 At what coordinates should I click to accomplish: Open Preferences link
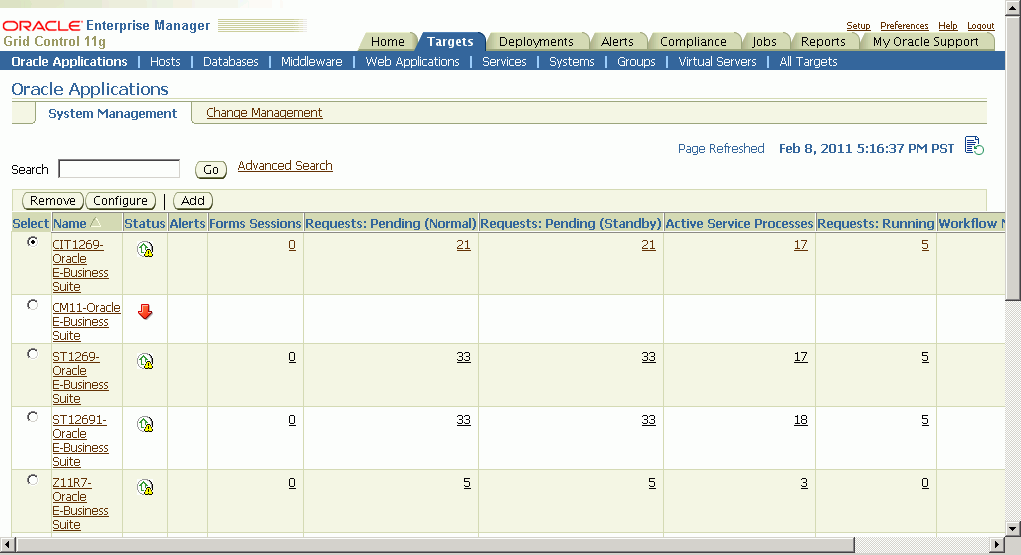pyautogui.click(x=904, y=25)
